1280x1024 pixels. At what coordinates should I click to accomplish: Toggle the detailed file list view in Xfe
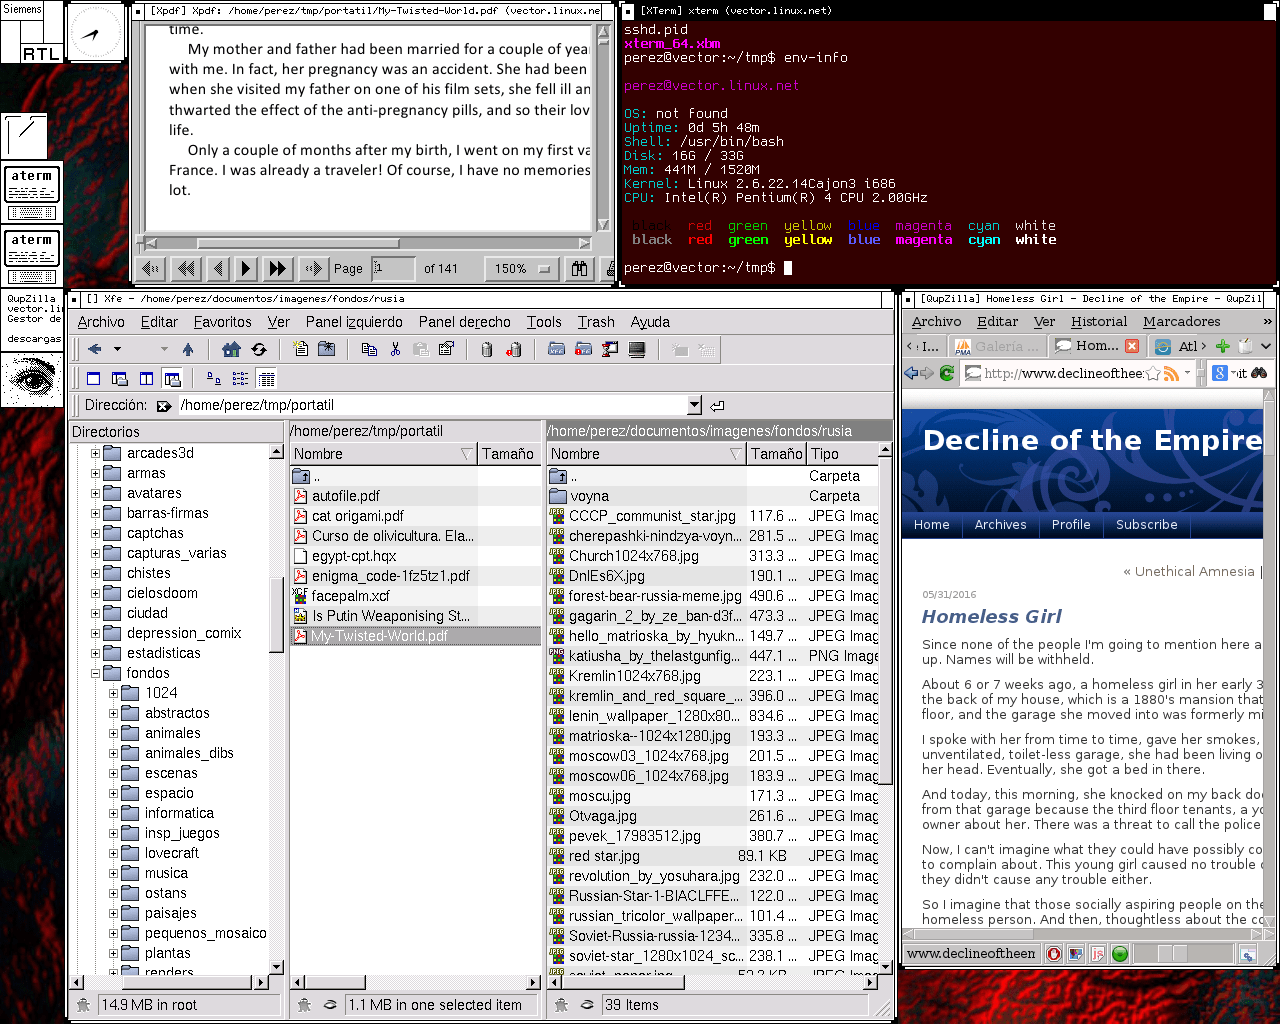[266, 379]
